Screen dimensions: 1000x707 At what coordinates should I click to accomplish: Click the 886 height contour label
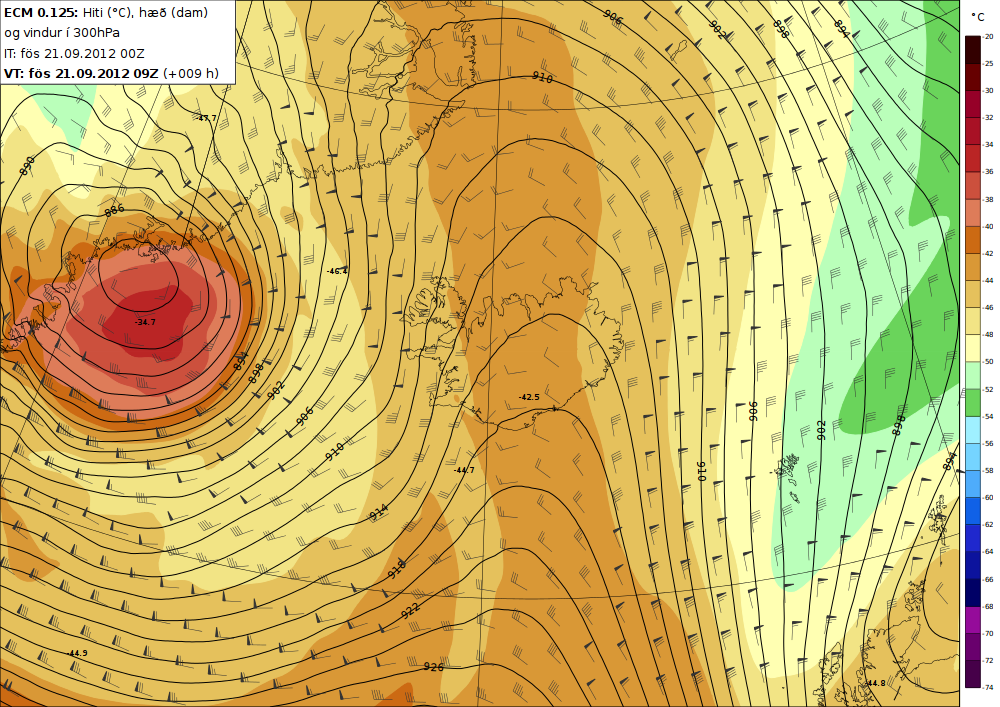tap(114, 210)
